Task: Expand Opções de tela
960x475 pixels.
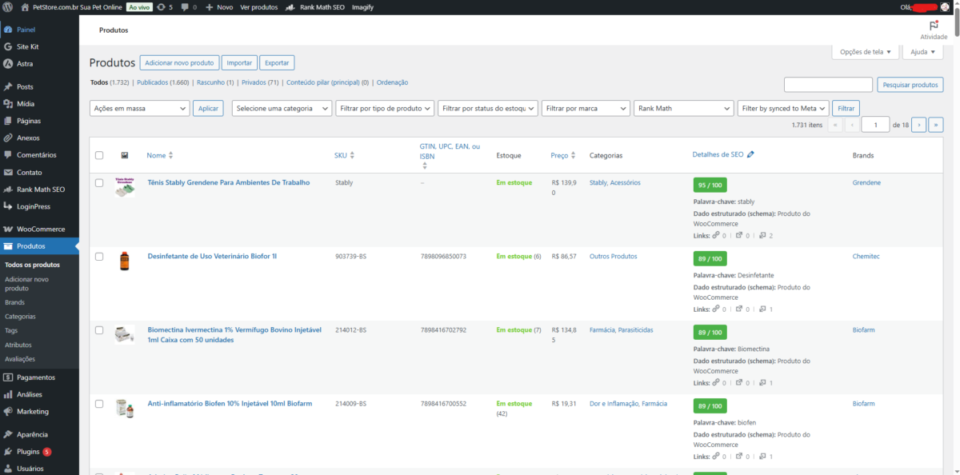Action: [x=865, y=52]
